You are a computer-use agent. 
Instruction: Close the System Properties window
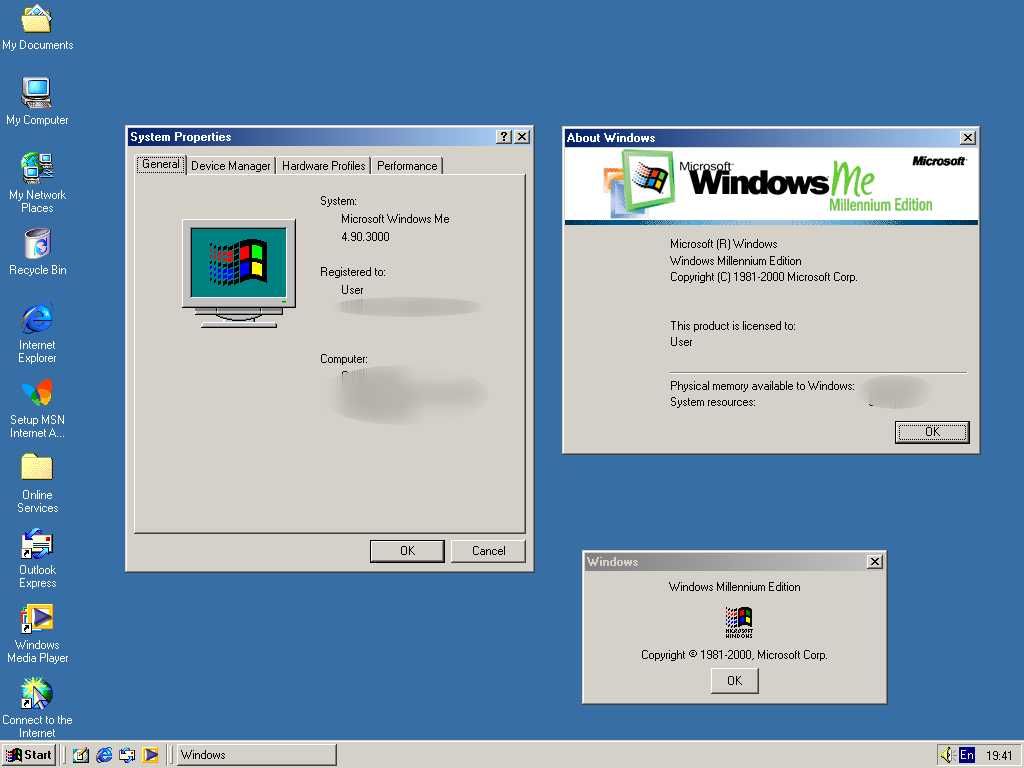pyautogui.click(x=522, y=136)
